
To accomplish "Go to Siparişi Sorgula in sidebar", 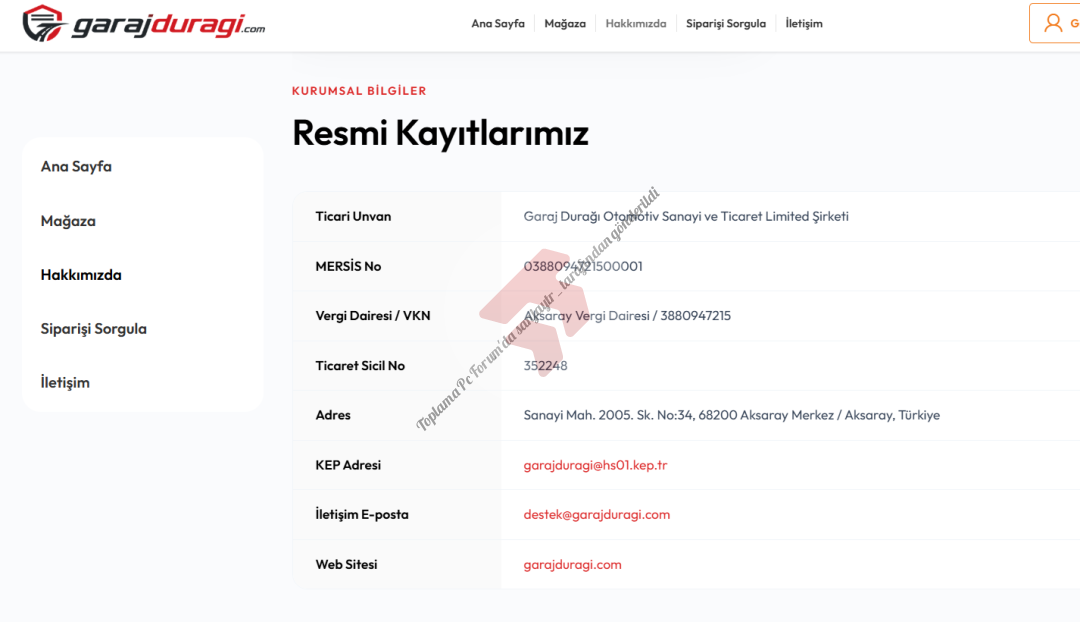I will point(94,329).
